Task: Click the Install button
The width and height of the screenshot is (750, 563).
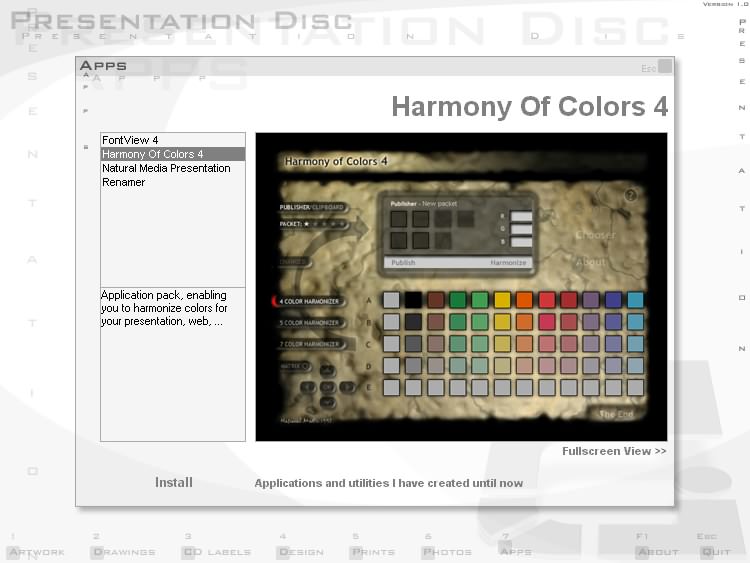Action: click(x=174, y=482)
